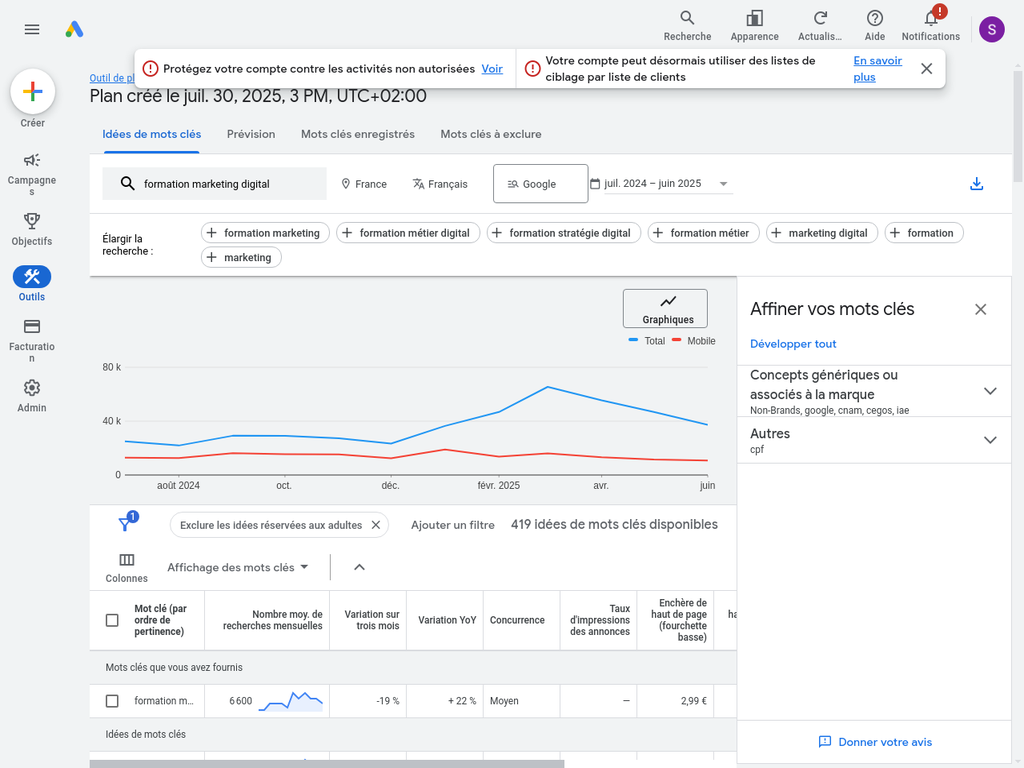
Task: Click Ajouter un filtre
Action: coord(453,525)
